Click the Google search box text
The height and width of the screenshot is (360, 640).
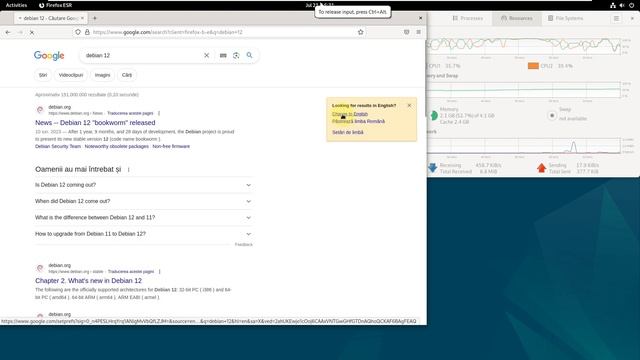click(x=98, y=56)
